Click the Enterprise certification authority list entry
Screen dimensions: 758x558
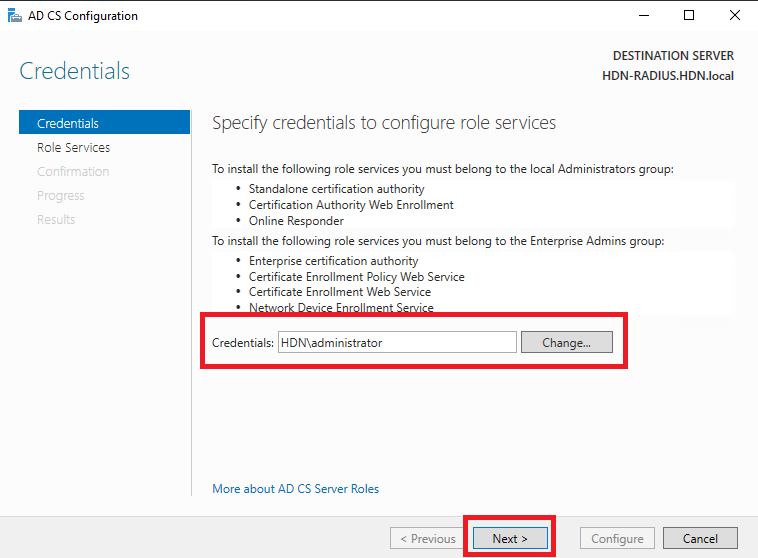[x=334, y=261]
